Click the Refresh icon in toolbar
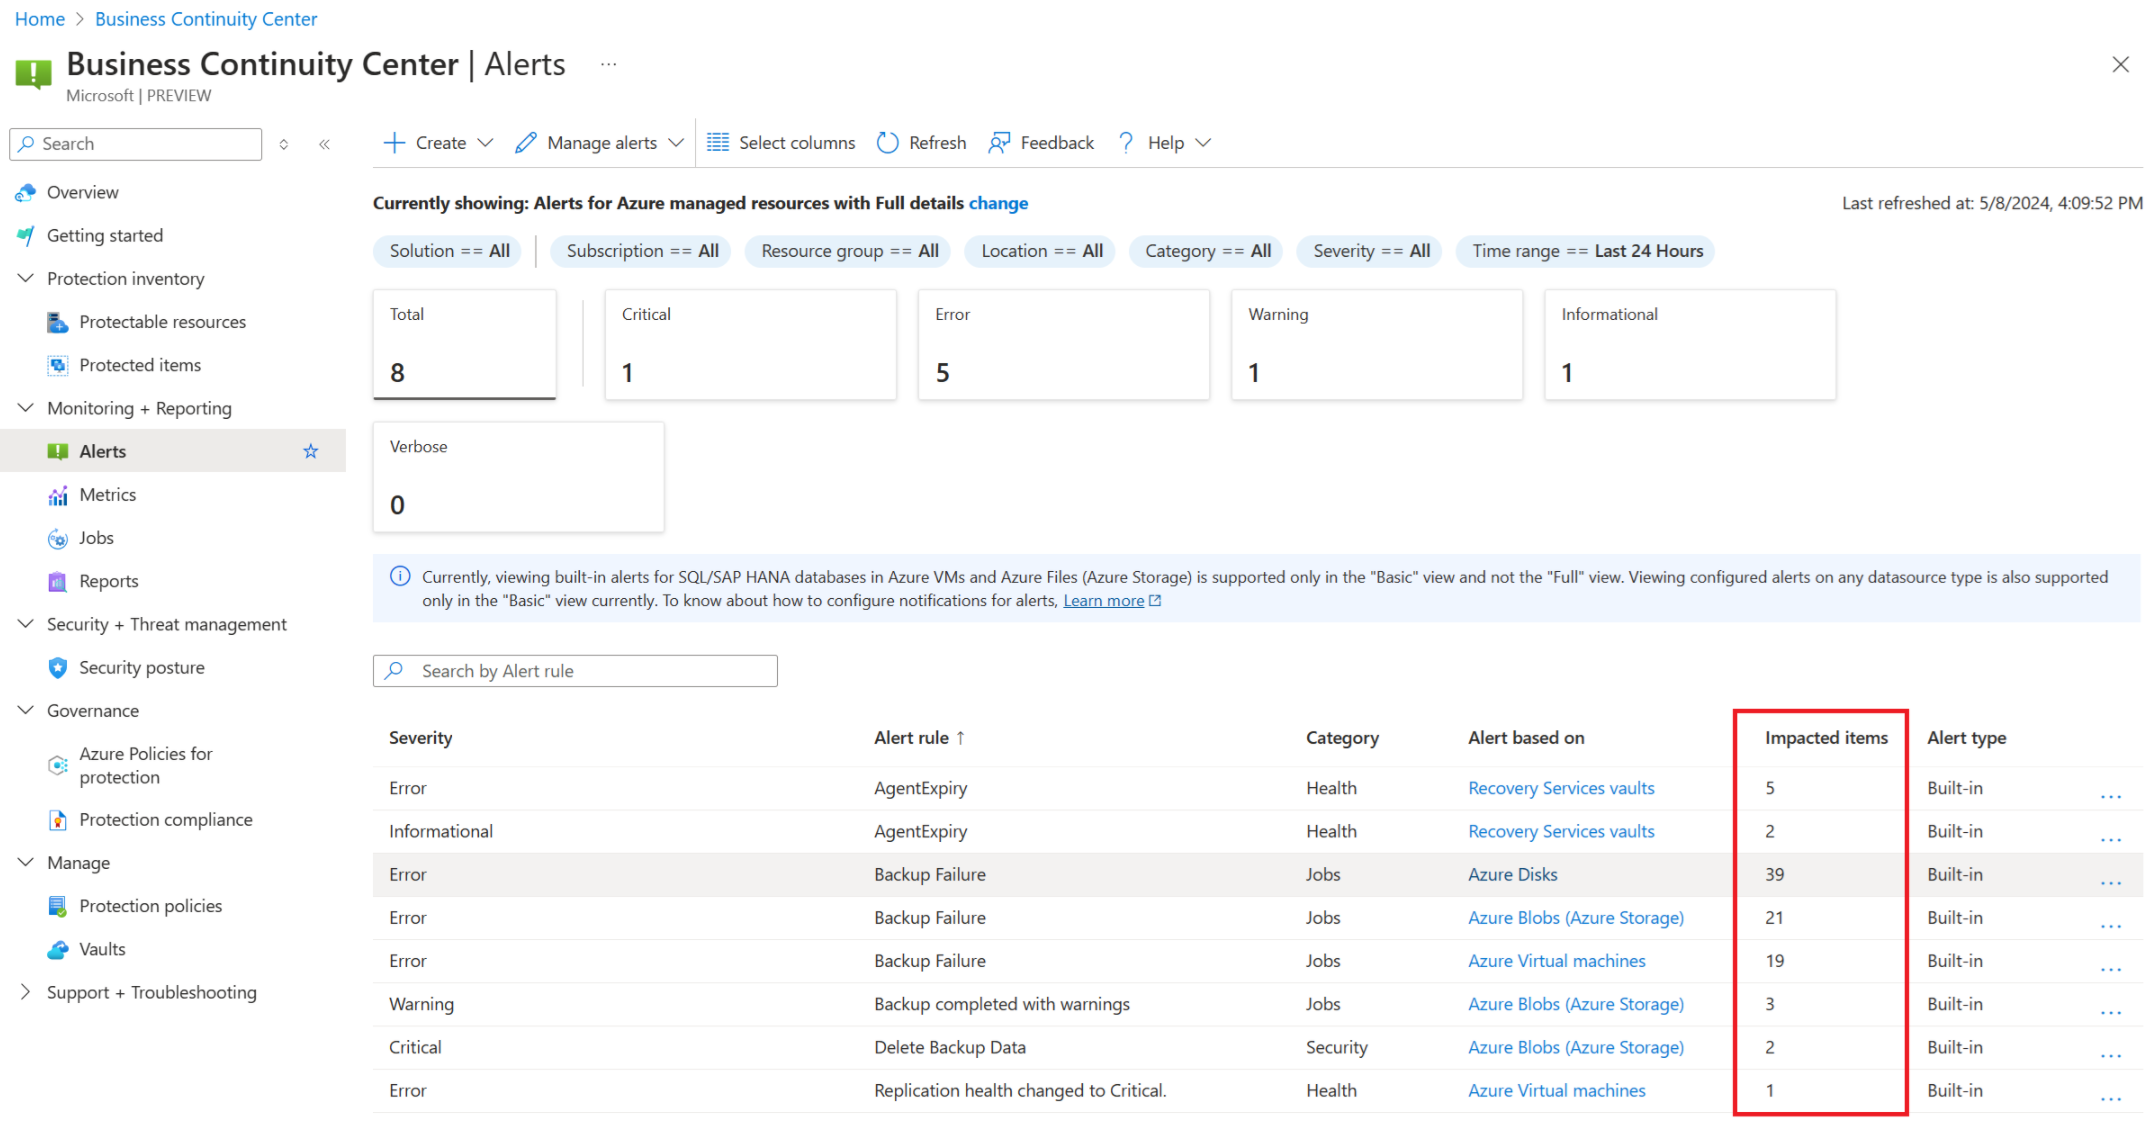The height and width of the screenshot is (1121, 2150). 887,143
